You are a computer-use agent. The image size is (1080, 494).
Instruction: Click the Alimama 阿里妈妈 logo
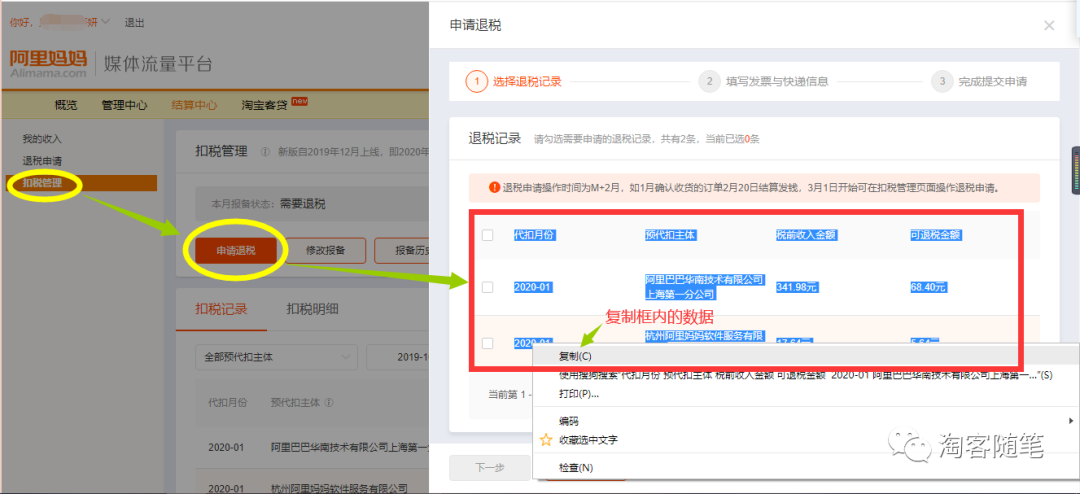(48, 63)
